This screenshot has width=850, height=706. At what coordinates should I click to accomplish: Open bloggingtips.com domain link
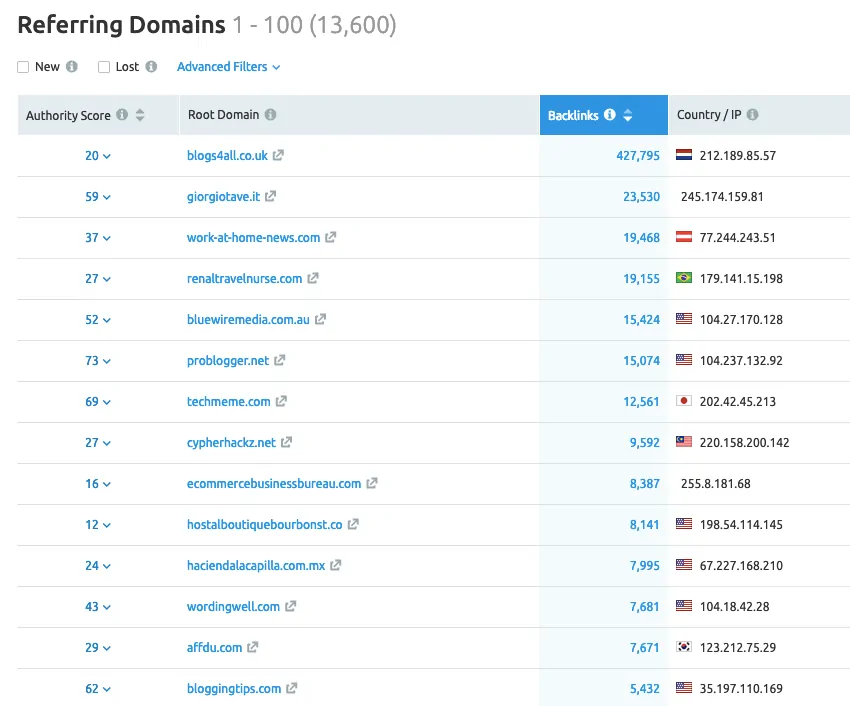click(234, 689)
